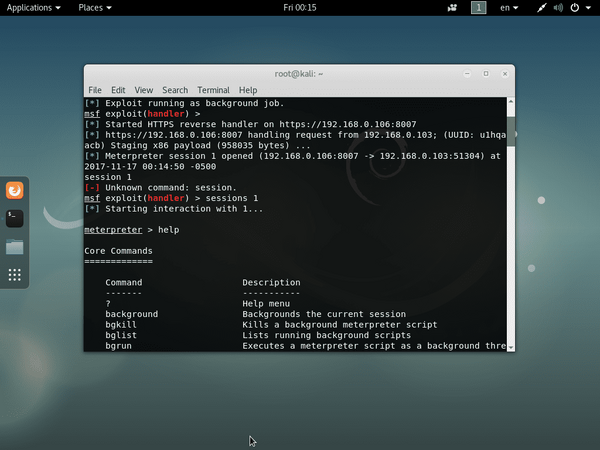Click the 'Description' column header
Image resolution: width=600 pixels, height=450 pixels.
point(271,282)
